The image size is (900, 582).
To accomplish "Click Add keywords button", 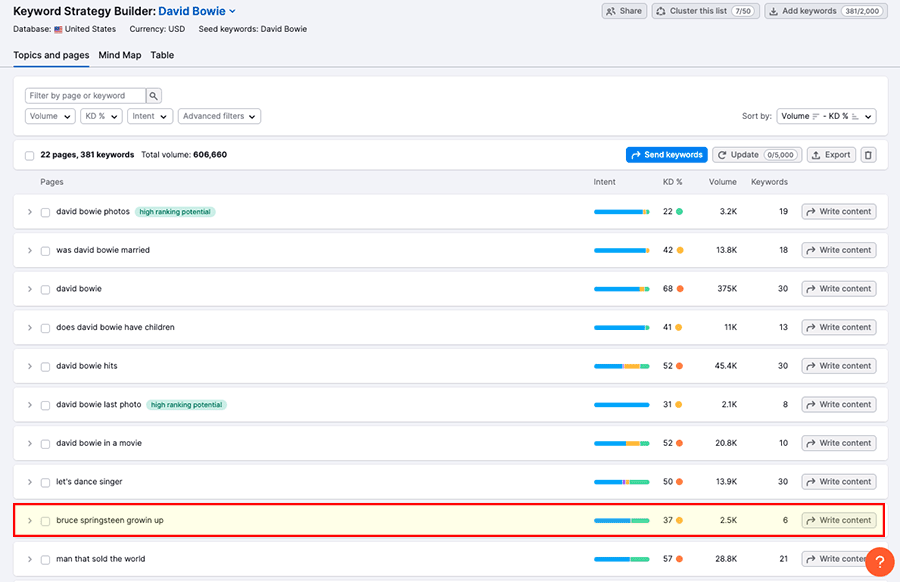I will (x=826, y=11).
